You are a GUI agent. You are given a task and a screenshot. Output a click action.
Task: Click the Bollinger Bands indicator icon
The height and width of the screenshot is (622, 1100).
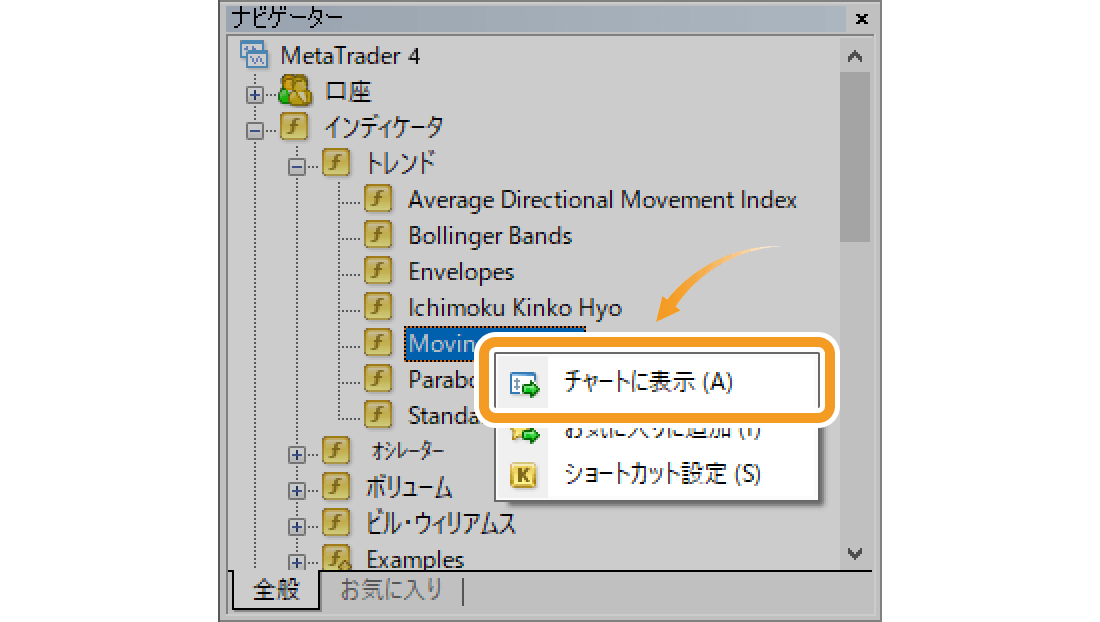(x=378, y=234)
